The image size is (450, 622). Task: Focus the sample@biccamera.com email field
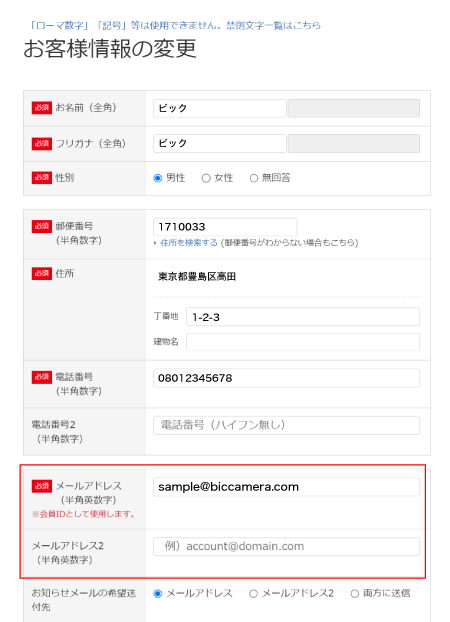coord(287,487)
